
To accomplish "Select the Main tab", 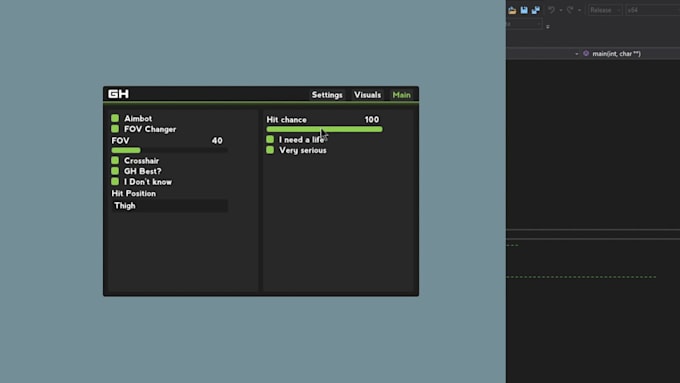I will click(x=402, y=95).
